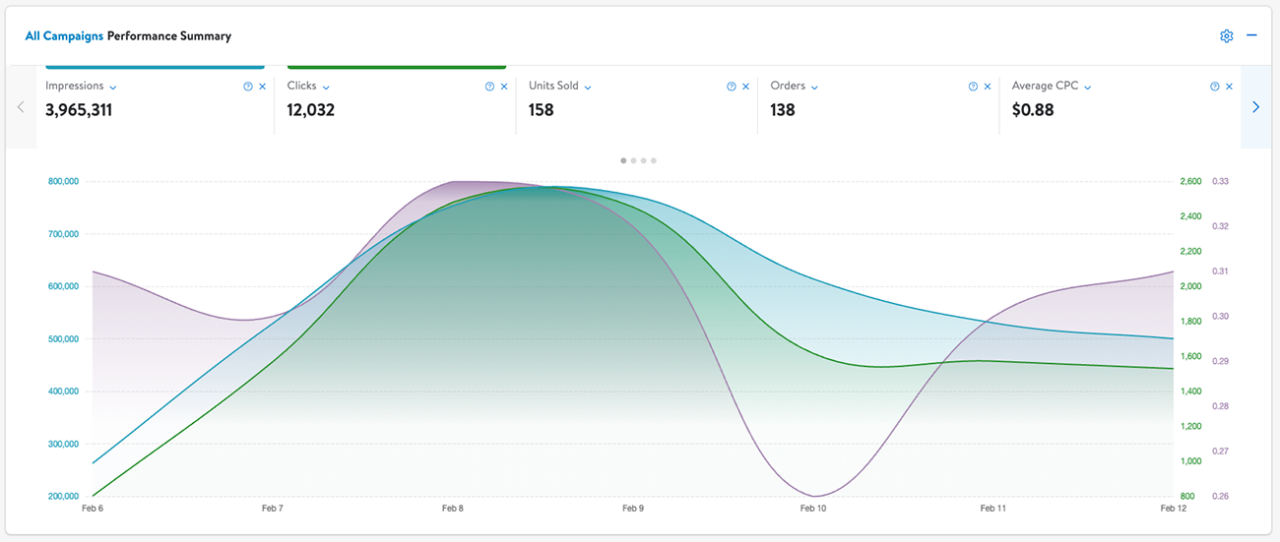
Task: Select the second pagination dot
Action: tap(634, 160)
